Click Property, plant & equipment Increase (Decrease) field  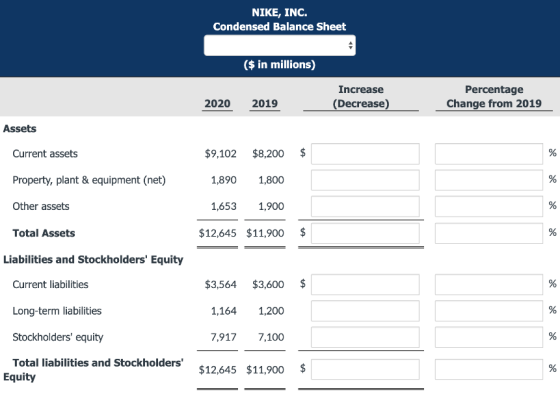[x=365, y=180]
